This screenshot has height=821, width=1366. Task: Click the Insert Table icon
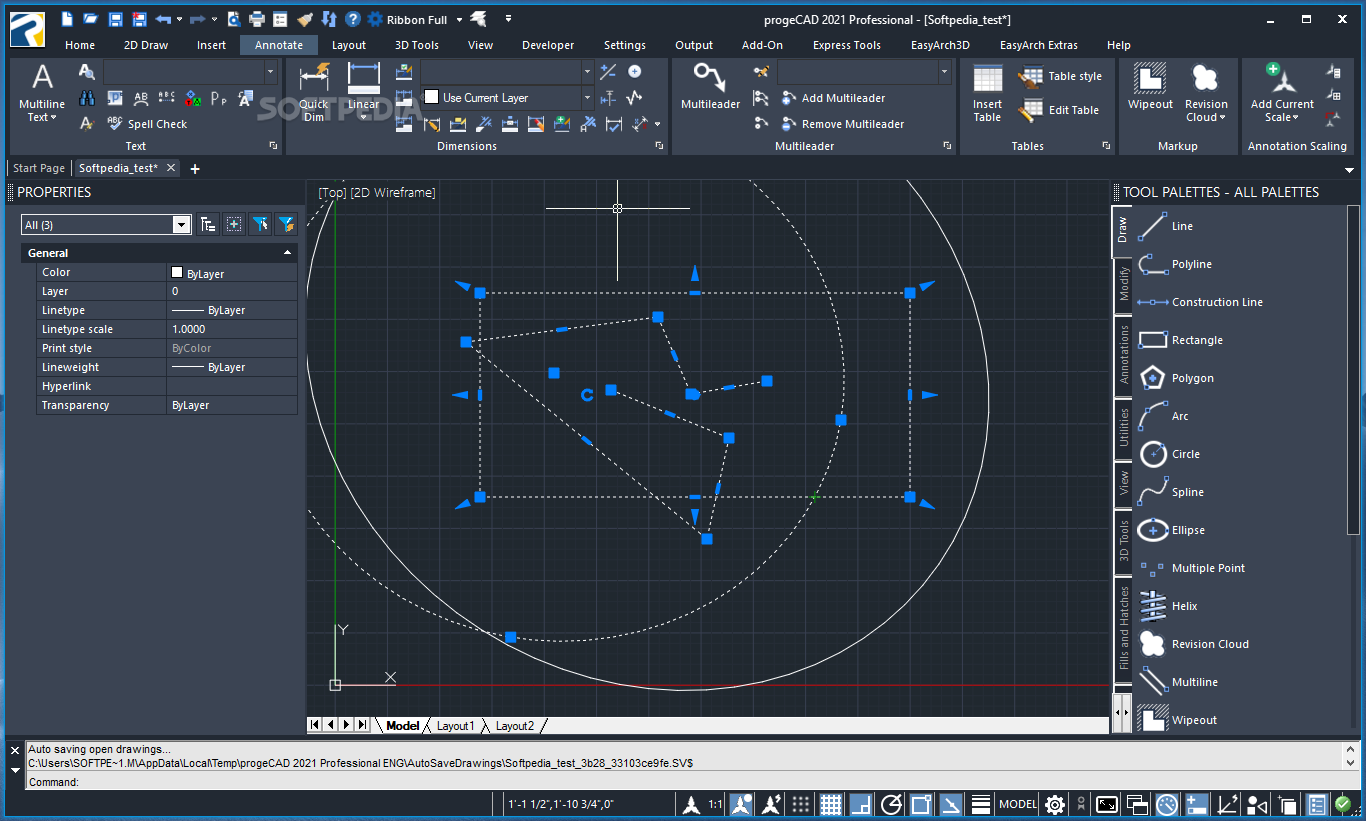pyautogui.click(x=988, y=80)
